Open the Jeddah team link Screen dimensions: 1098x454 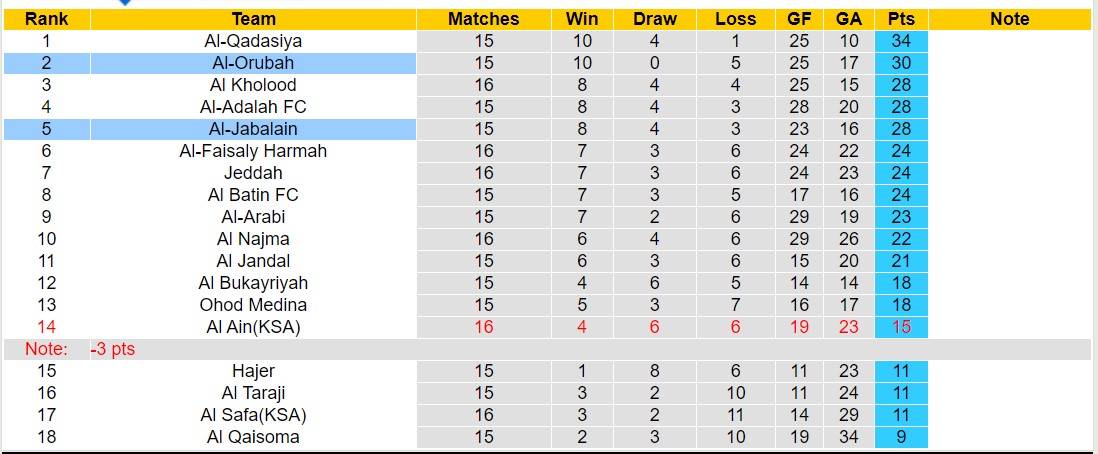point(253,173)
